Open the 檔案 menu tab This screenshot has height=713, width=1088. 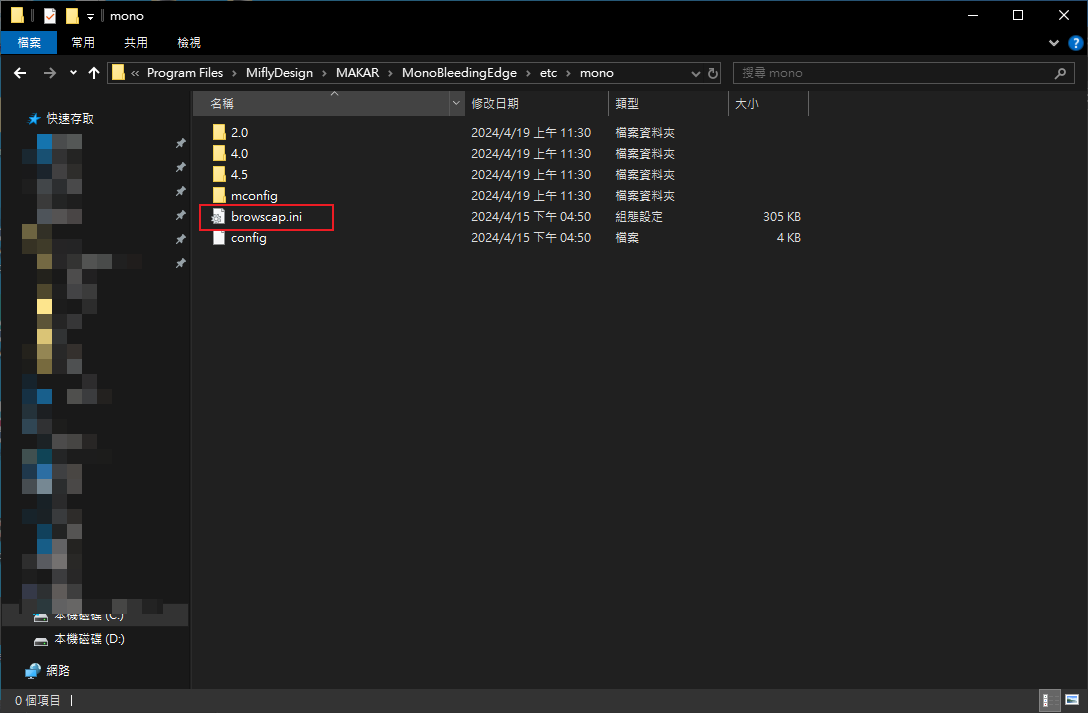coord(29,43)
